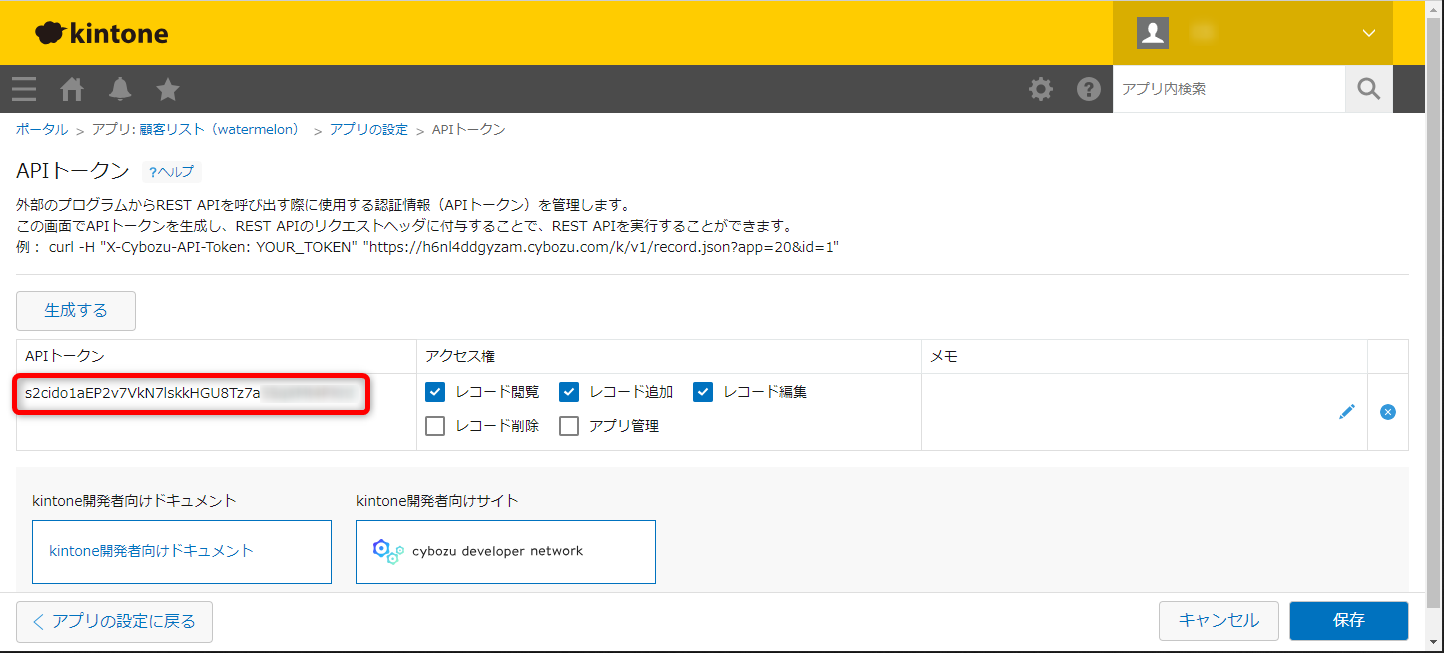The width and height of the screenshot is (1444, 653).
Task: Open the favorites star icon
Action: pyautogui.click(x=168, y=89)
